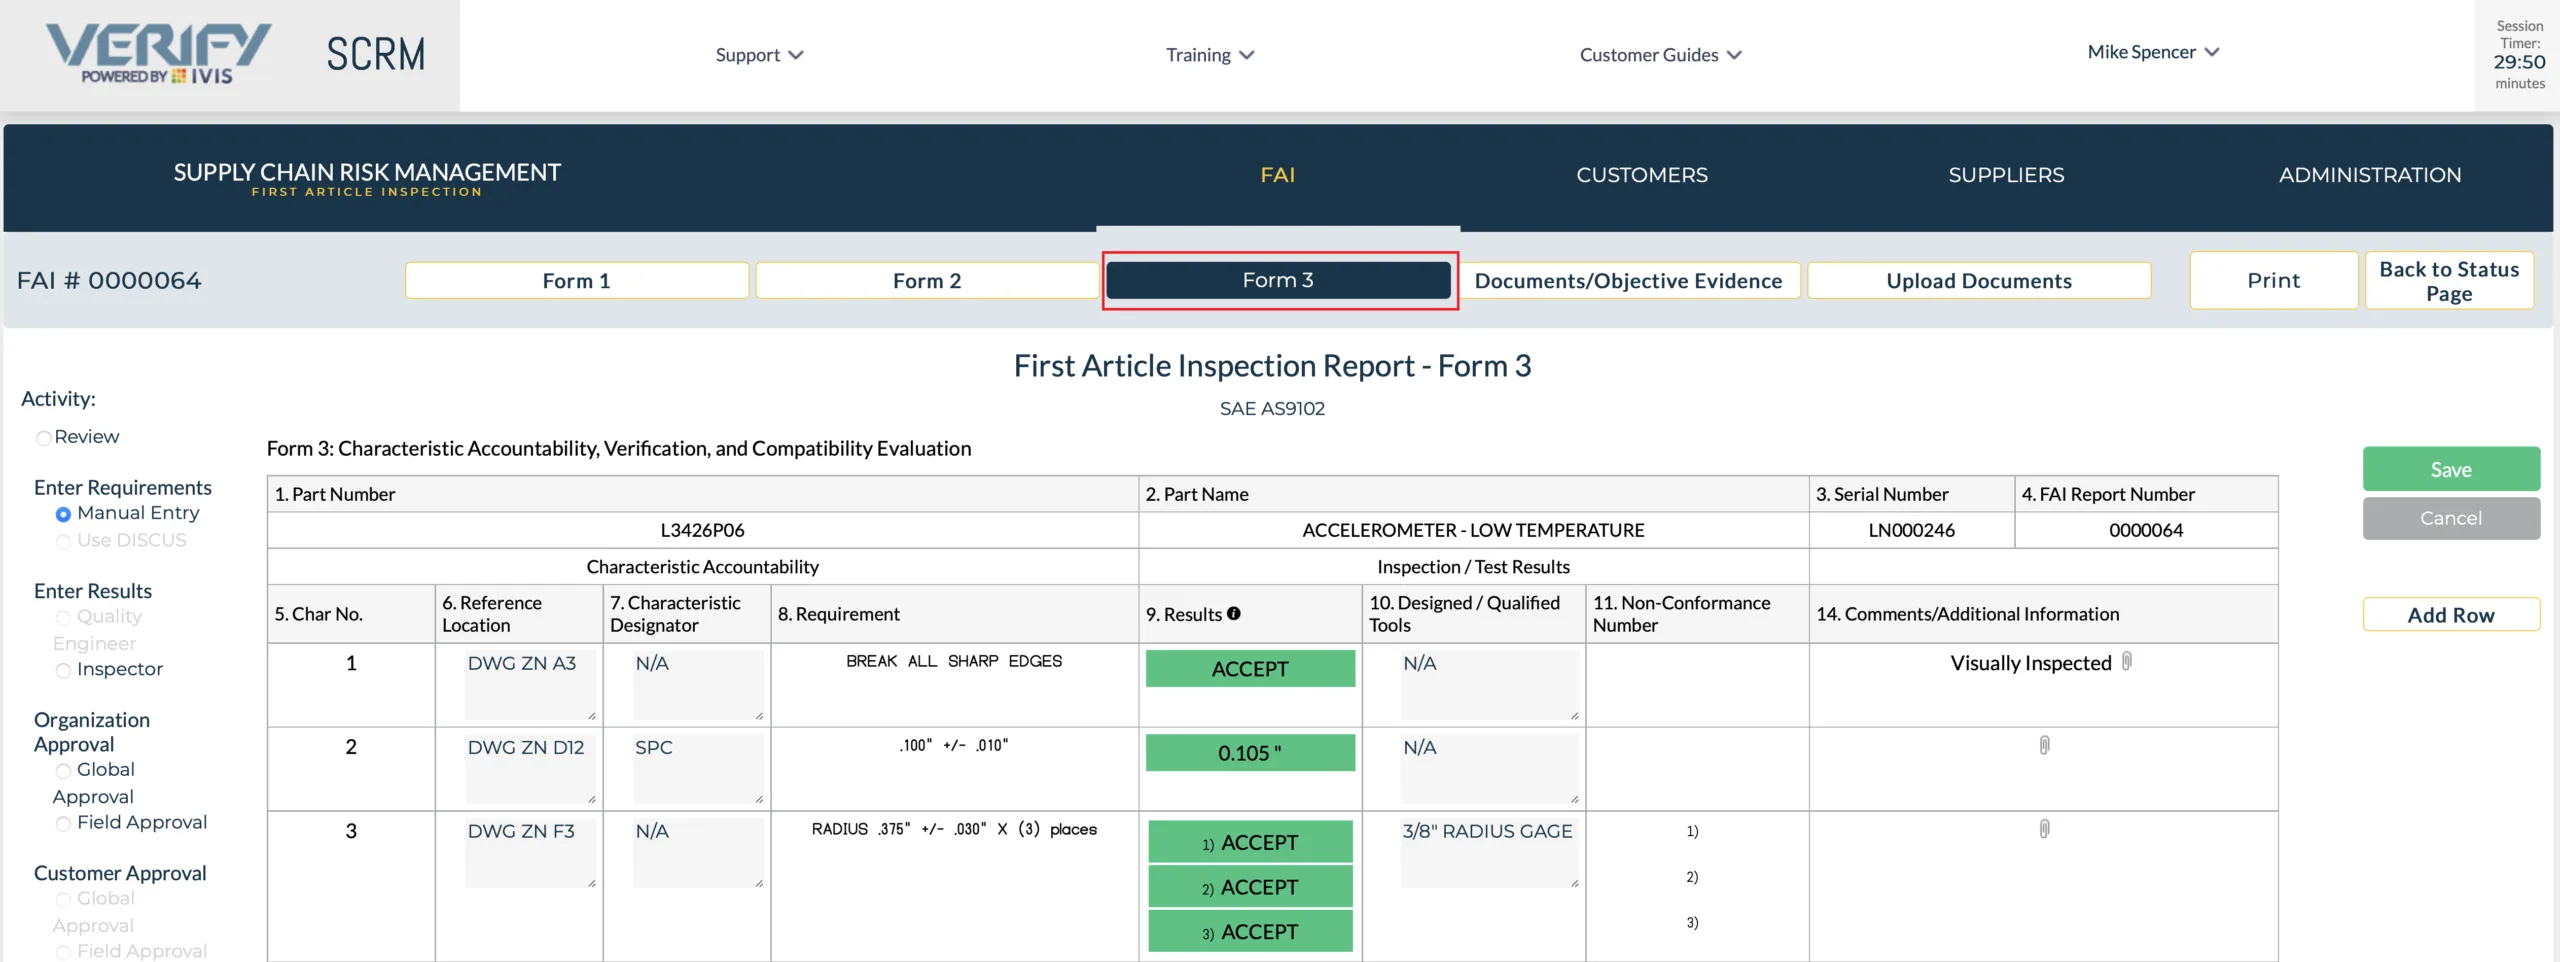
Task: Click the part number L3426P06
Action: pyautogui.click(x=702, y=530)
